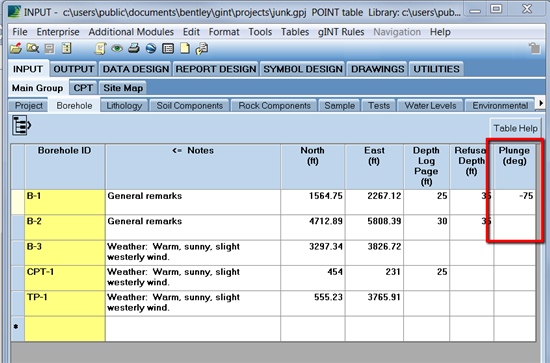Click the printer icon in toolbar
Image resolution: width=550 pixels, height=363 pixels.
(x=134, y=48)
